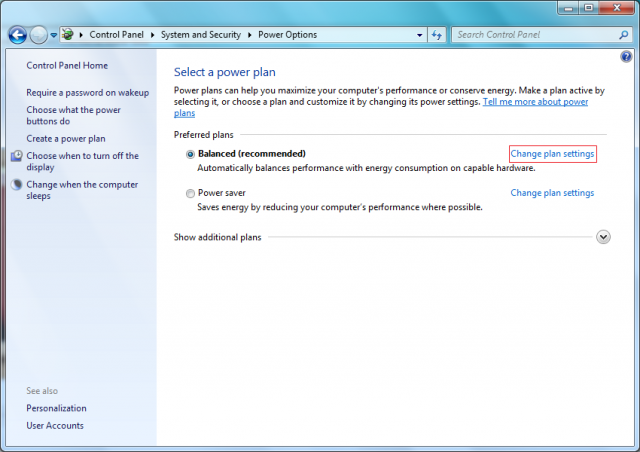The image size is (640, 452).
Task: Click the display timer icon in sidebar
Action: tap(17, 156)
